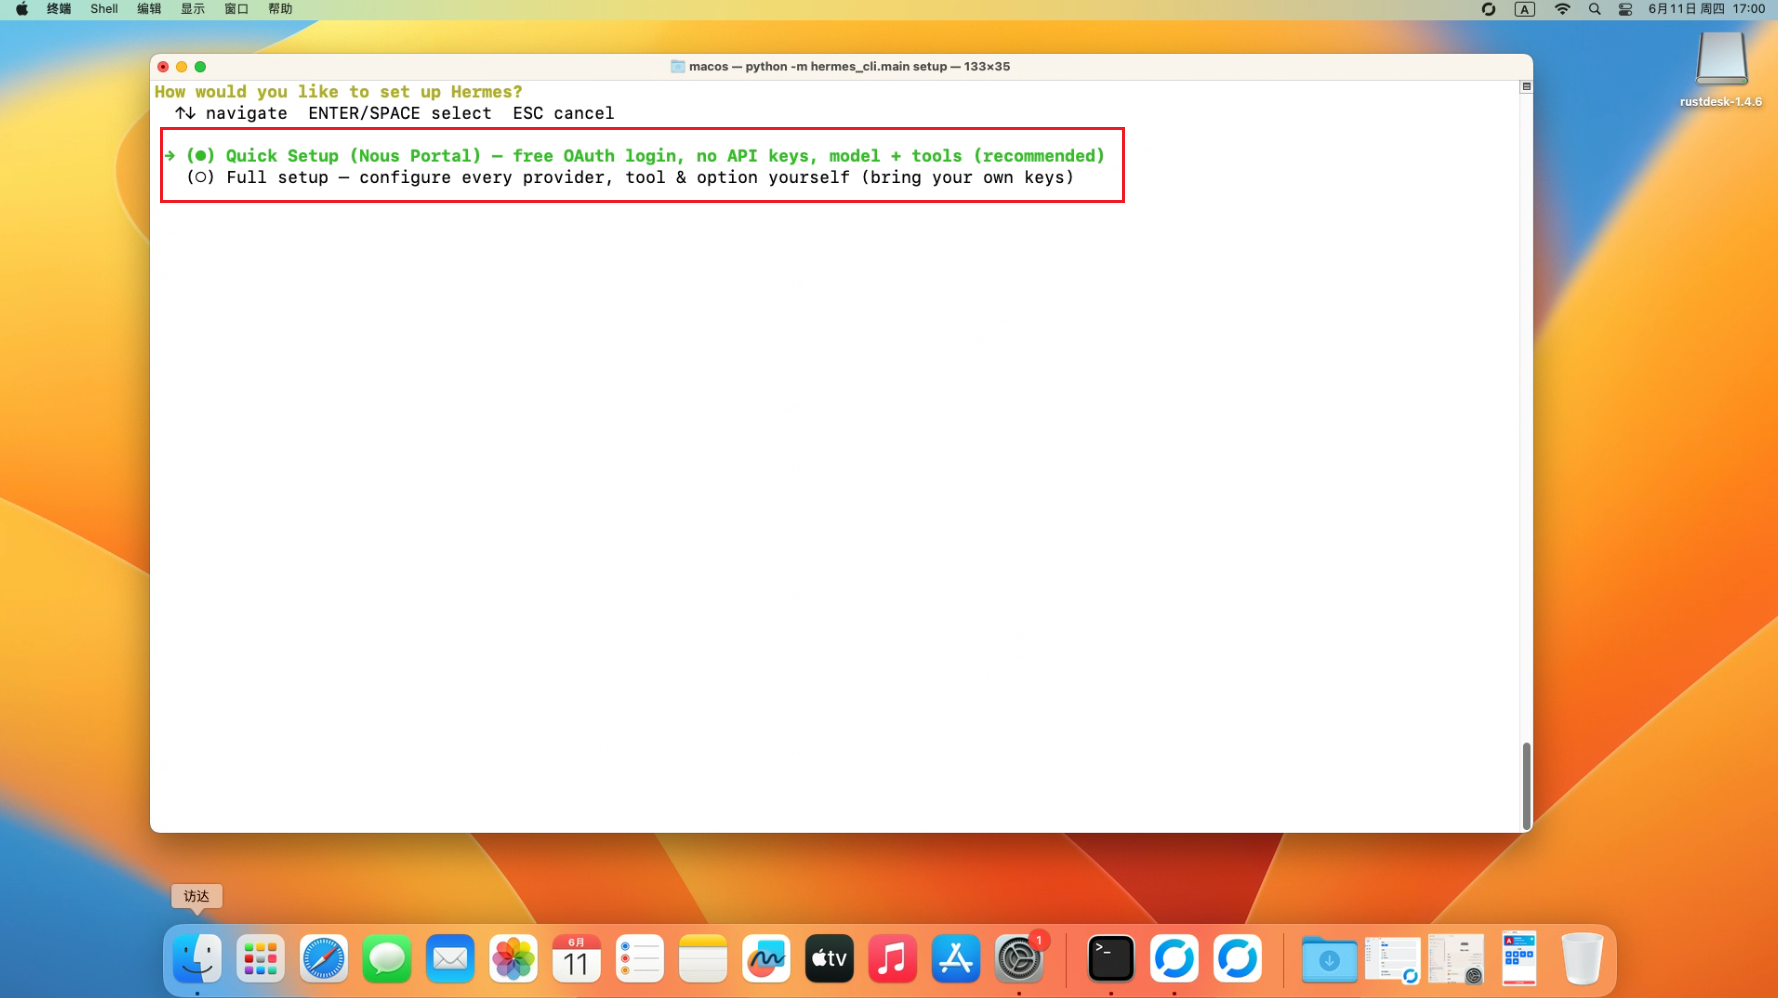Open Calendar app showing 11
The width and height of the screenshot is (1778, 998).
coord(576,959)
